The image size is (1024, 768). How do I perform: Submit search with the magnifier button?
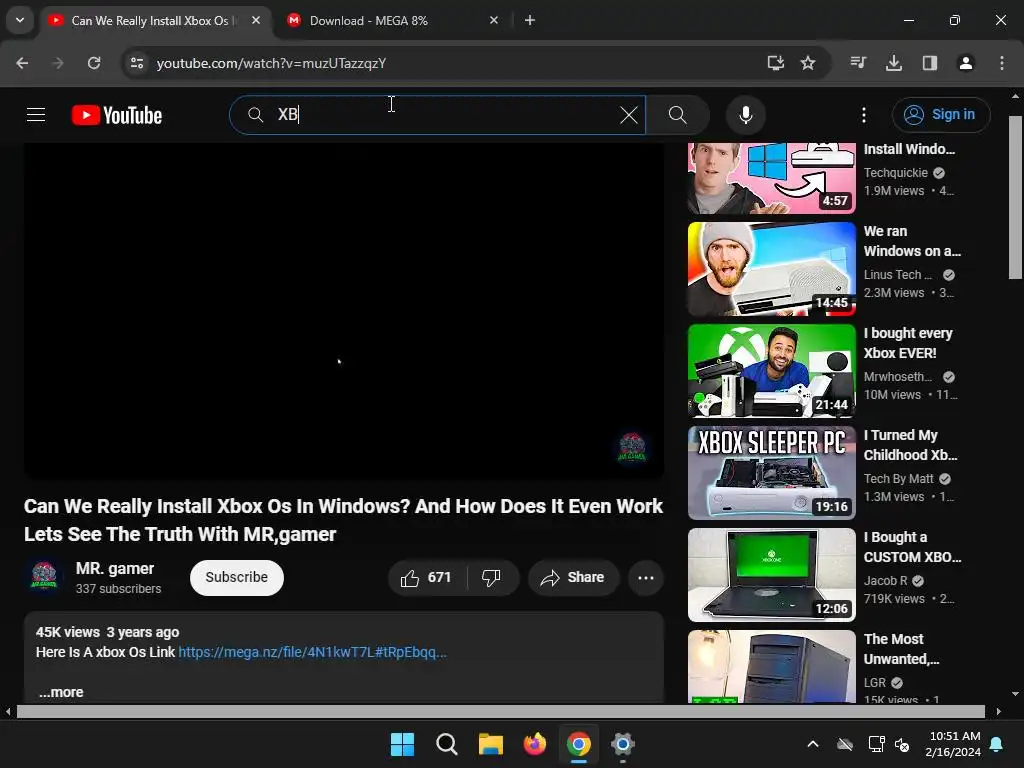[x=678, y=115]
